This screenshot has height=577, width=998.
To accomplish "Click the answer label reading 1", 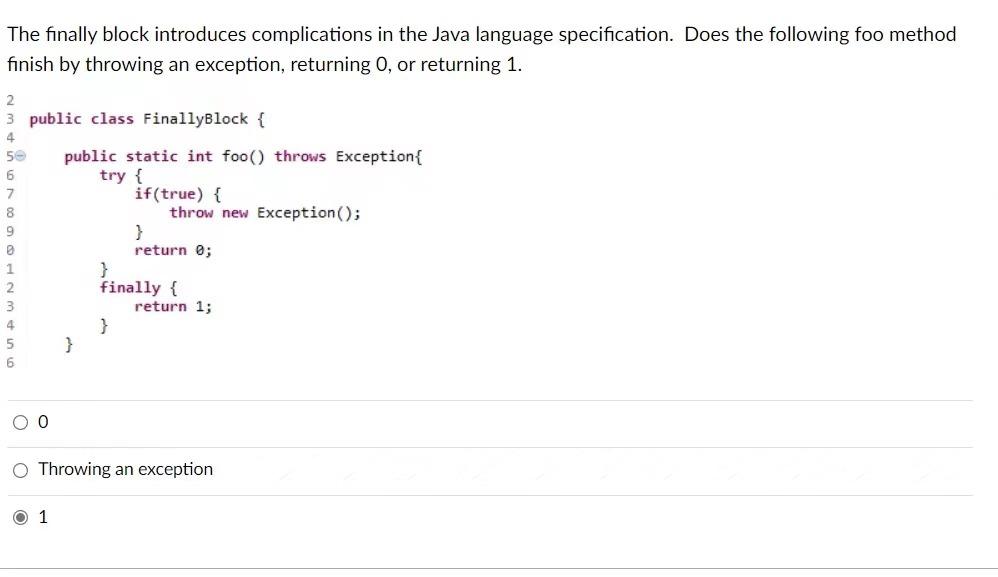I will pyautogui.click(x=42, y=516).
